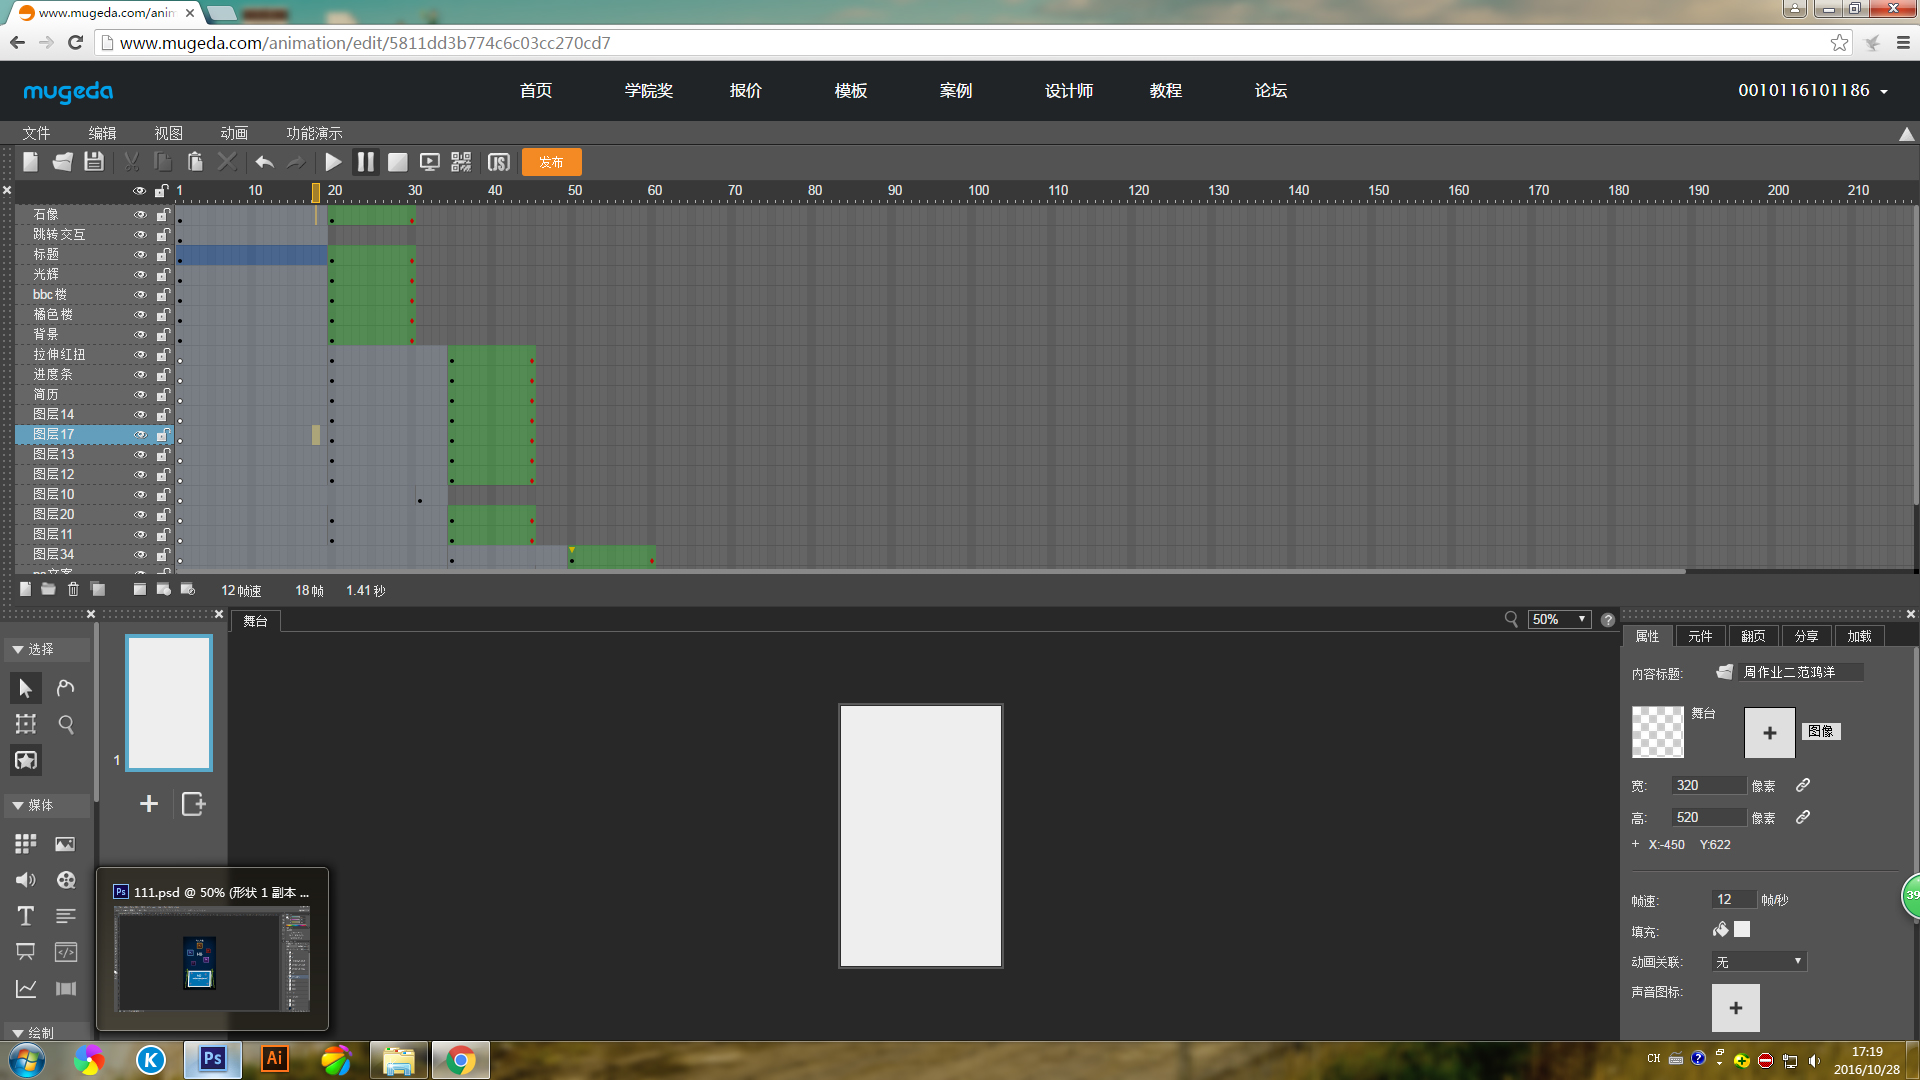Click the insert image icon
Viewport: 1920px width, 1080px height.
point(65,844)
